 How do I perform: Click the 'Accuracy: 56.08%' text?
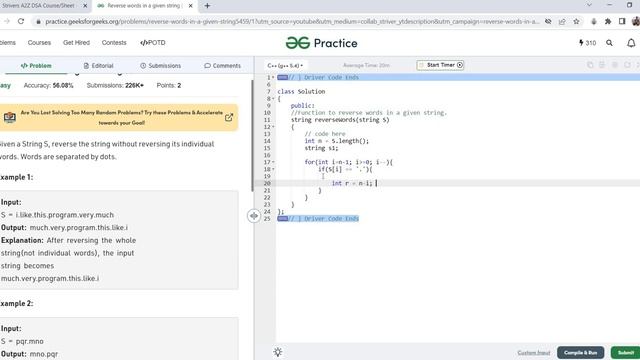(48, 85)
